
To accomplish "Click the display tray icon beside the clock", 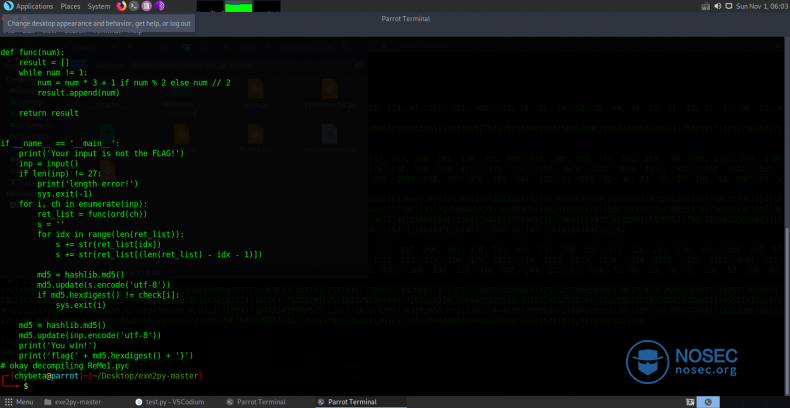I will click(x=729, y=7).
